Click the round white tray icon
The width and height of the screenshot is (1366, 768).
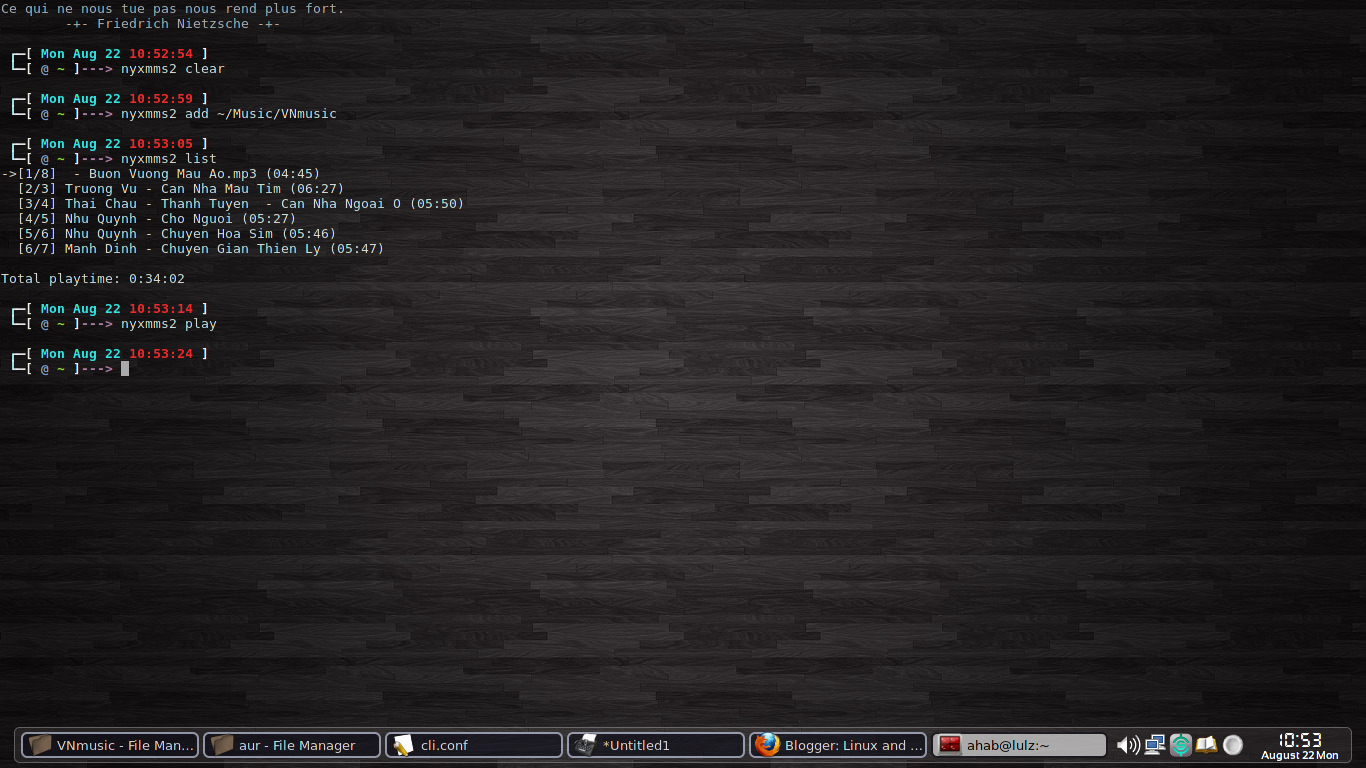coord(1233,744)
